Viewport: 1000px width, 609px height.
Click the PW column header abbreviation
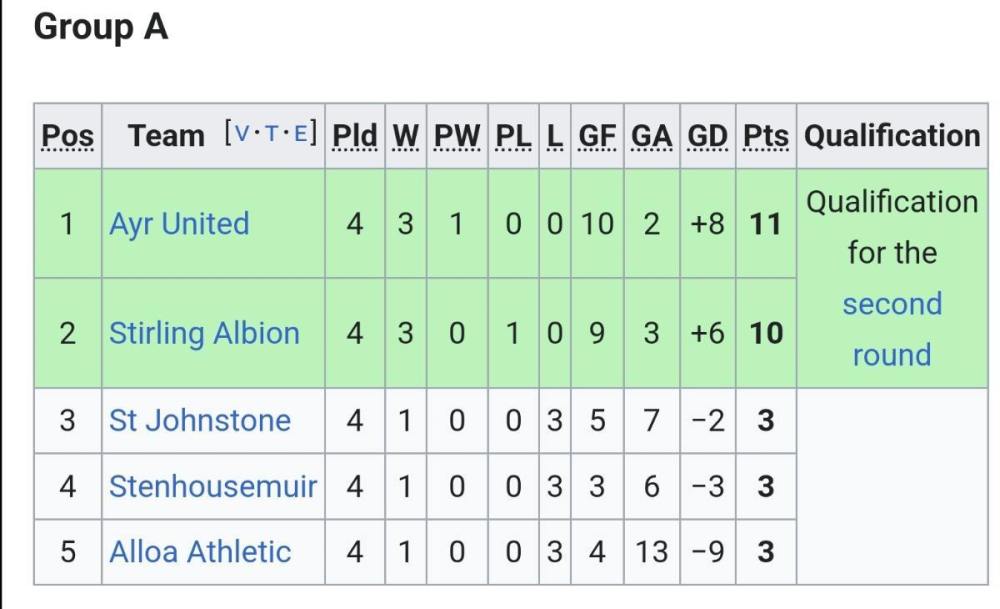pyautogui.click(x=457, y=136)
